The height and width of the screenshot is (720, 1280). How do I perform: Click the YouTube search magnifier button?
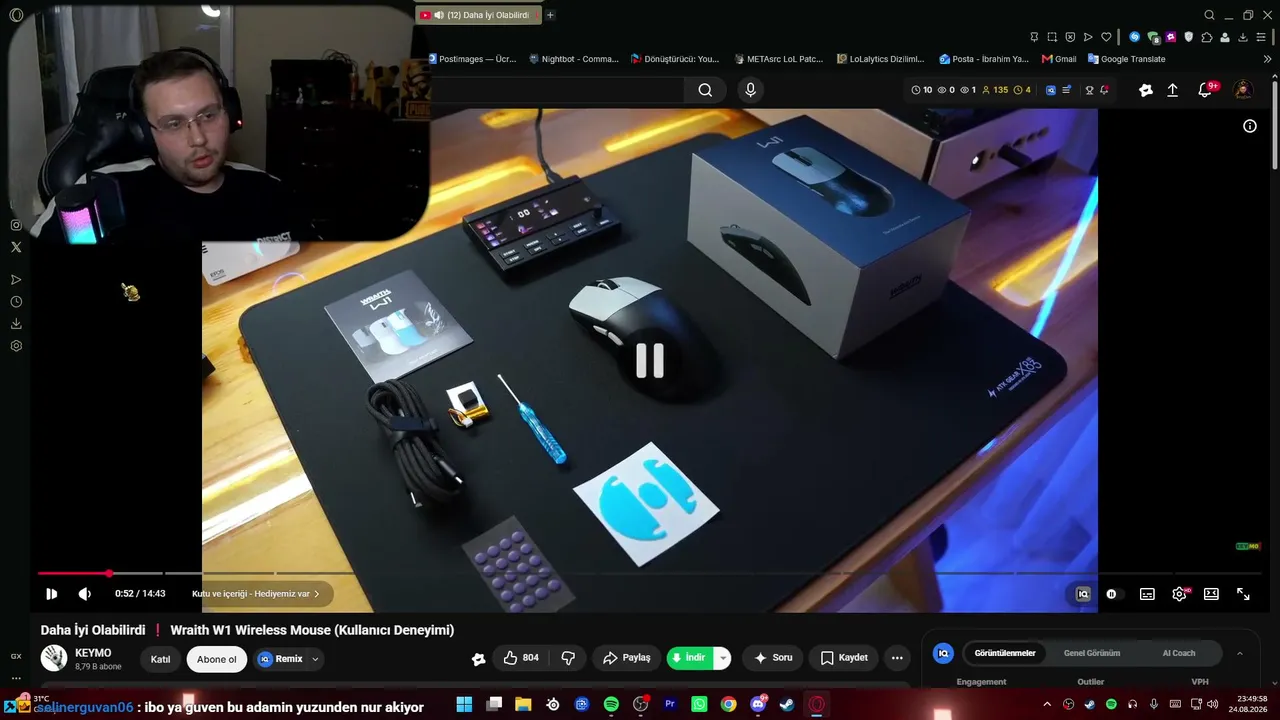click(705, 90)
